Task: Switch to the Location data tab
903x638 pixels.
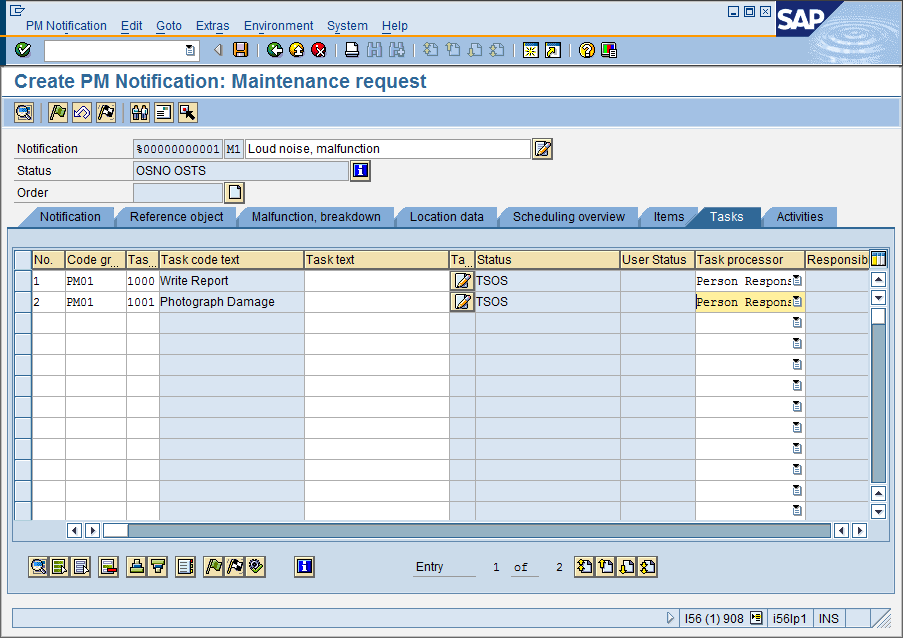Action: [446, 217]
